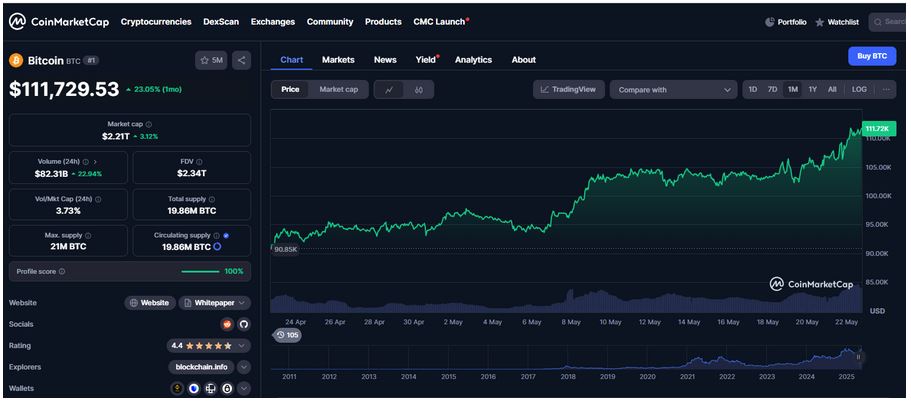Switch to the Analytics tab

click(x=474, y=60)
